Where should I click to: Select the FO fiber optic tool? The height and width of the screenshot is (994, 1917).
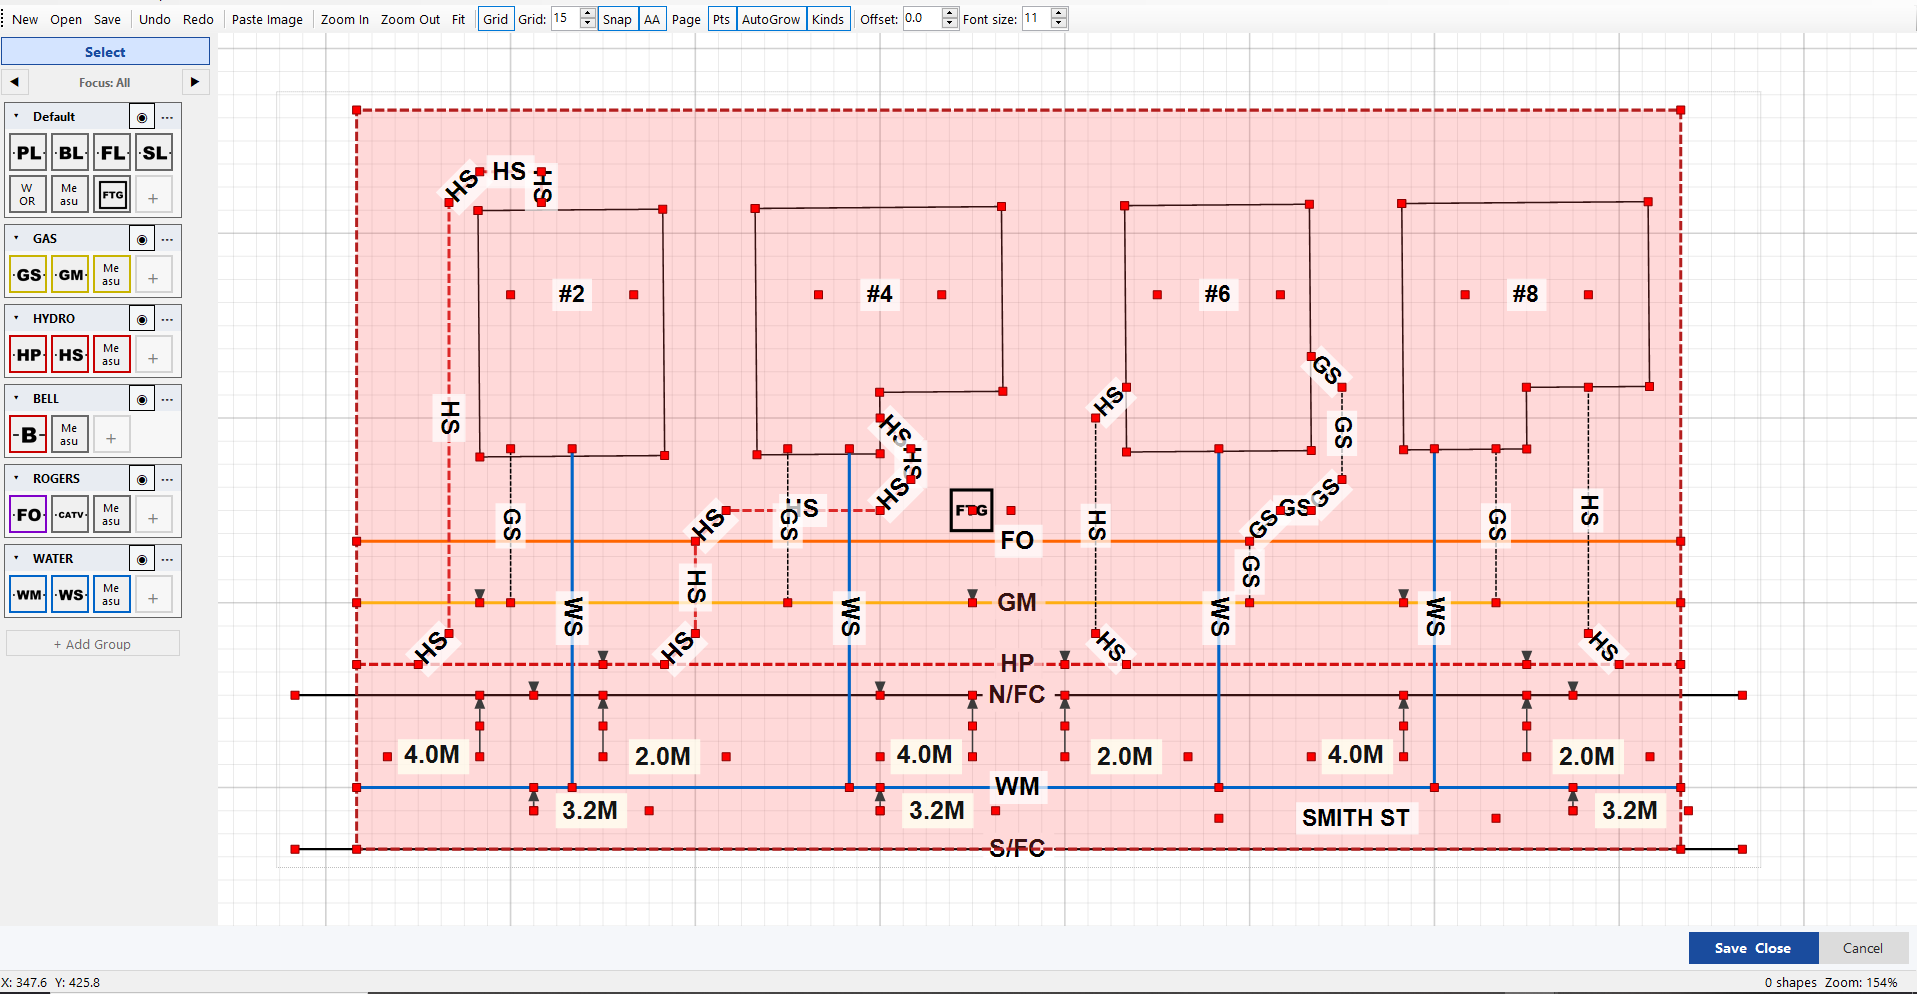[x=28, y=515]
